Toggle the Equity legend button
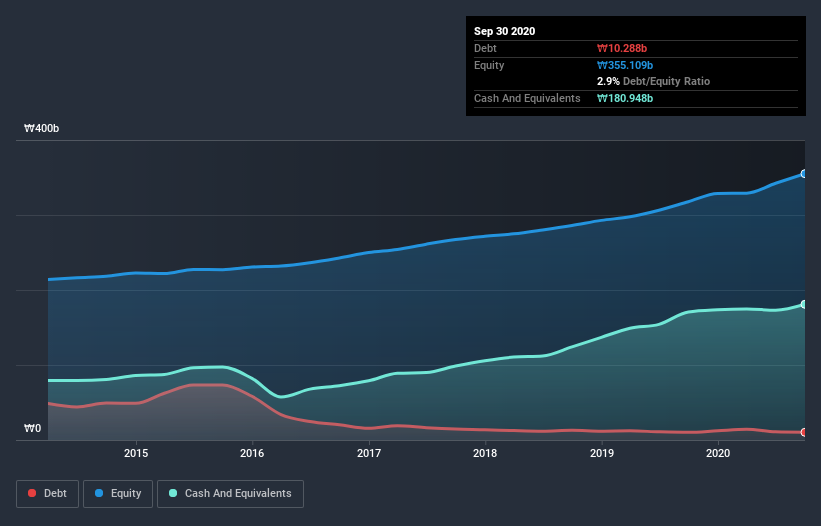Image resolution: width=821 pixels, height=526 pixels. click(118, 494)
